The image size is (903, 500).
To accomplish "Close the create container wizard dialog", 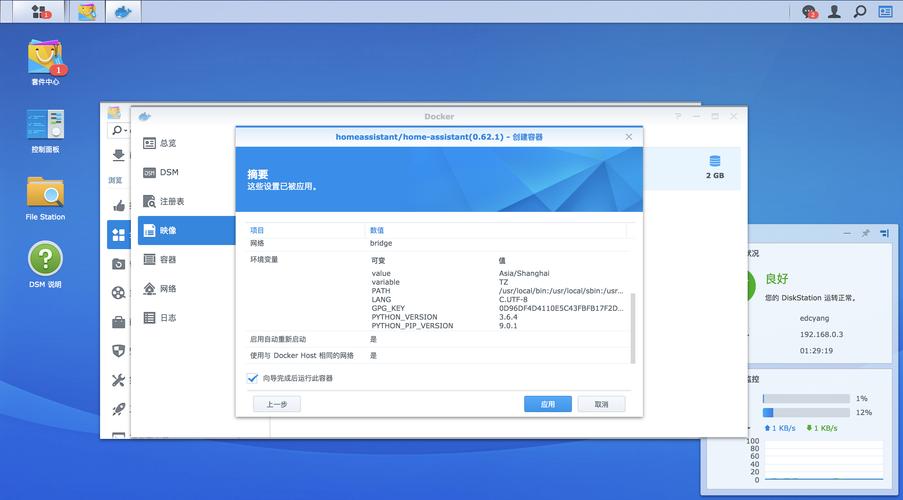I will [629, 137].
